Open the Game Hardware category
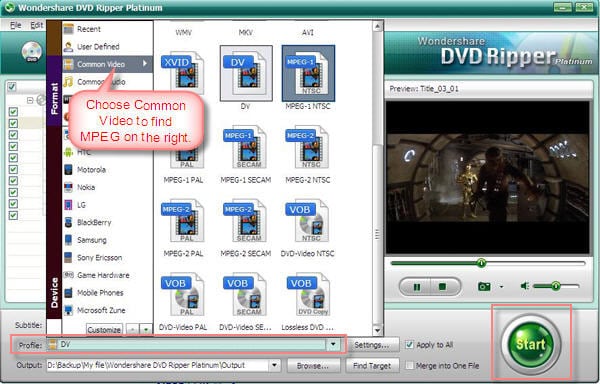Viewport: 600px width, 384px height. [x=108, y=275]
